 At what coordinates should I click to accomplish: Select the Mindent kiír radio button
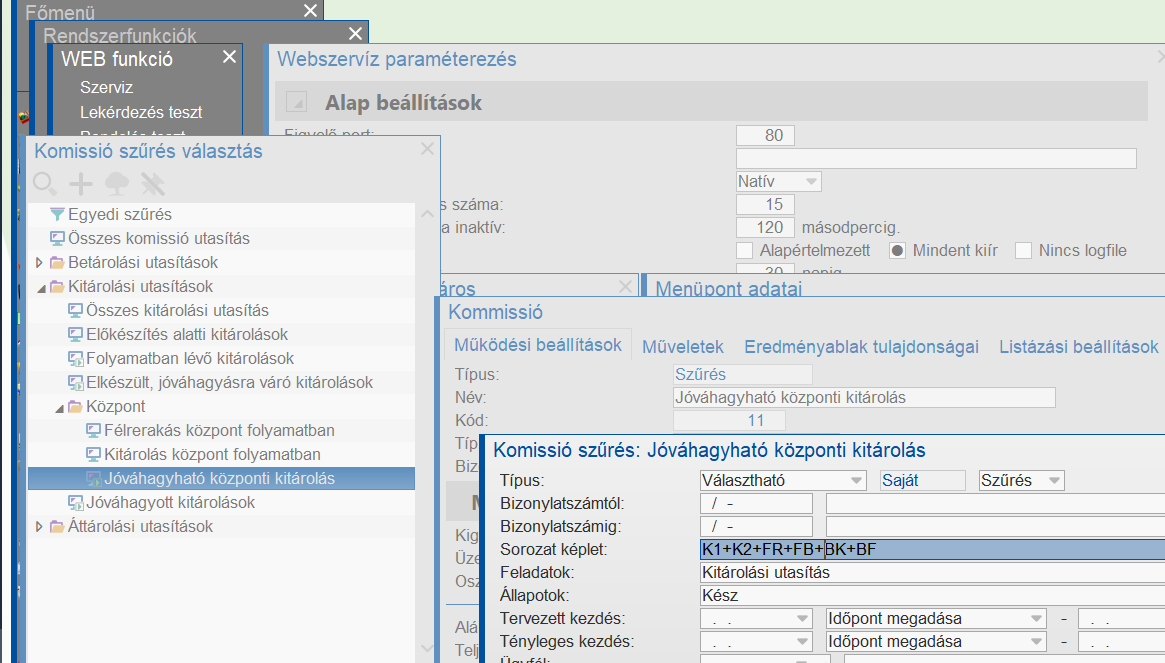(897, 250)
